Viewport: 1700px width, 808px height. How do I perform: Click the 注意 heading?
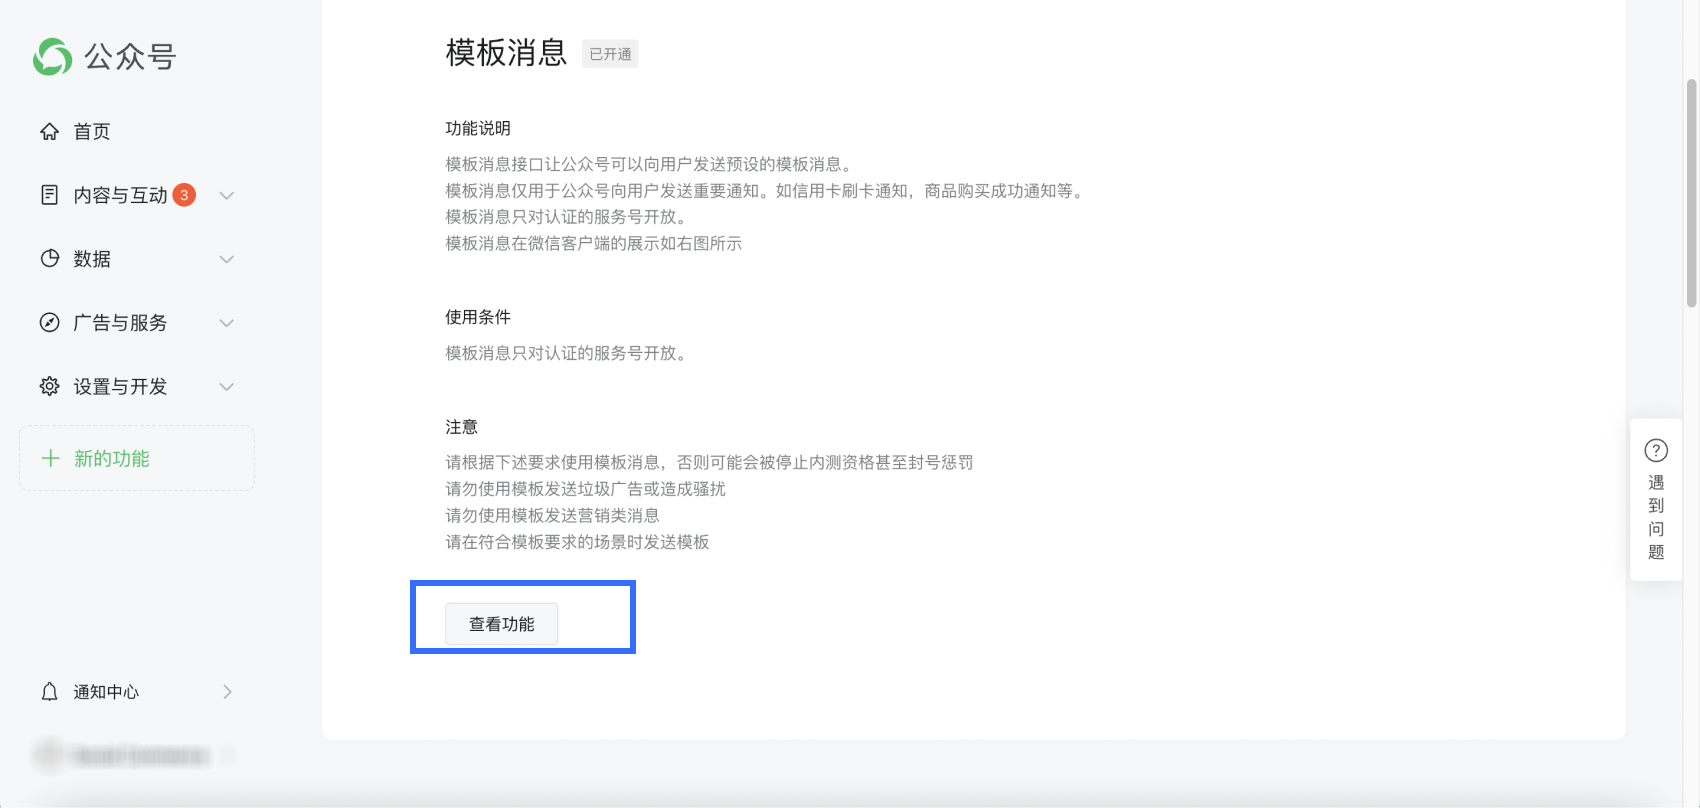click(x=461, y=427)
